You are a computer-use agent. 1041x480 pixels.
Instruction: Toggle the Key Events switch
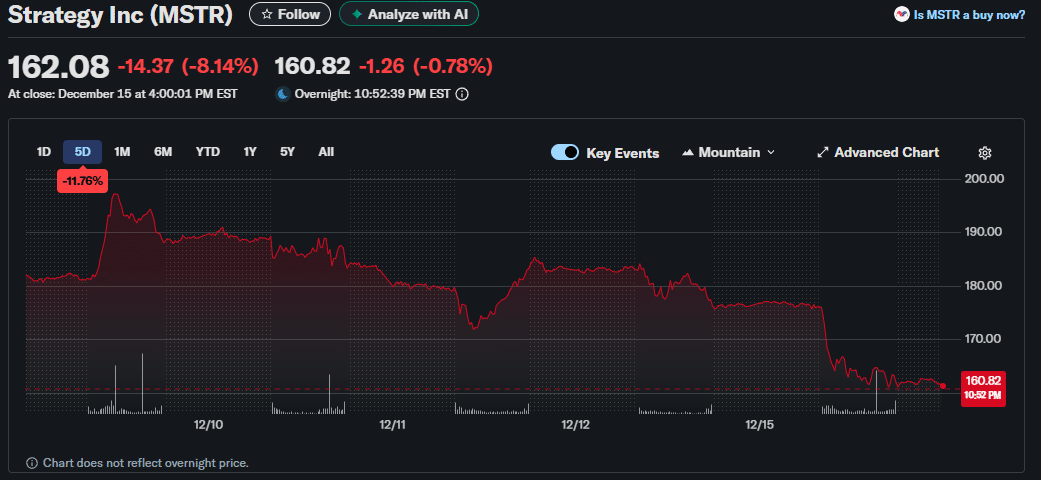pos(565,153)
